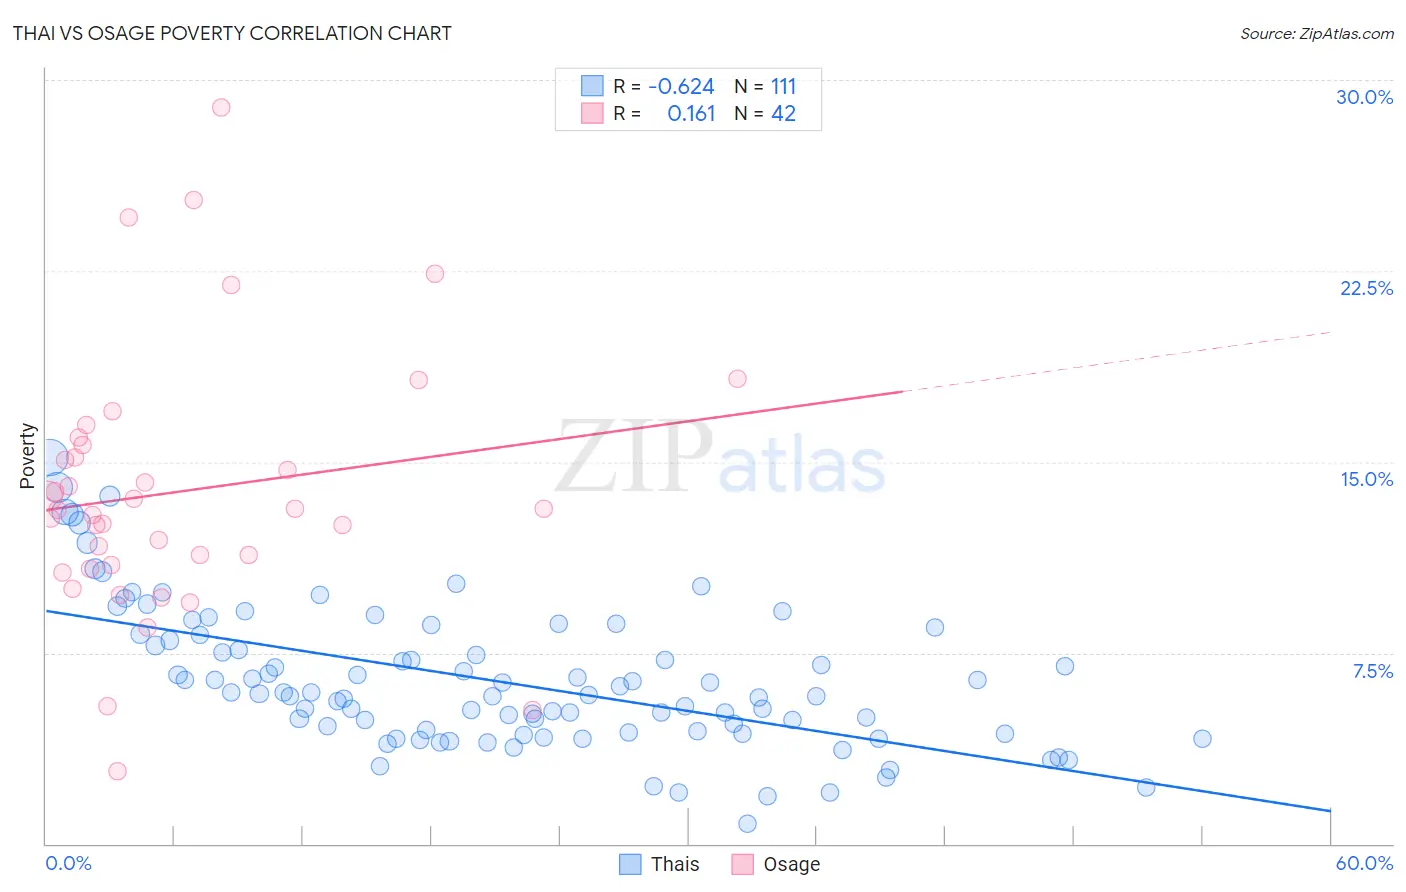This screenshot has width=1406, height=892.
Task: Click the chart title Thai vs Osage Poverty
Action: [232, 33]
